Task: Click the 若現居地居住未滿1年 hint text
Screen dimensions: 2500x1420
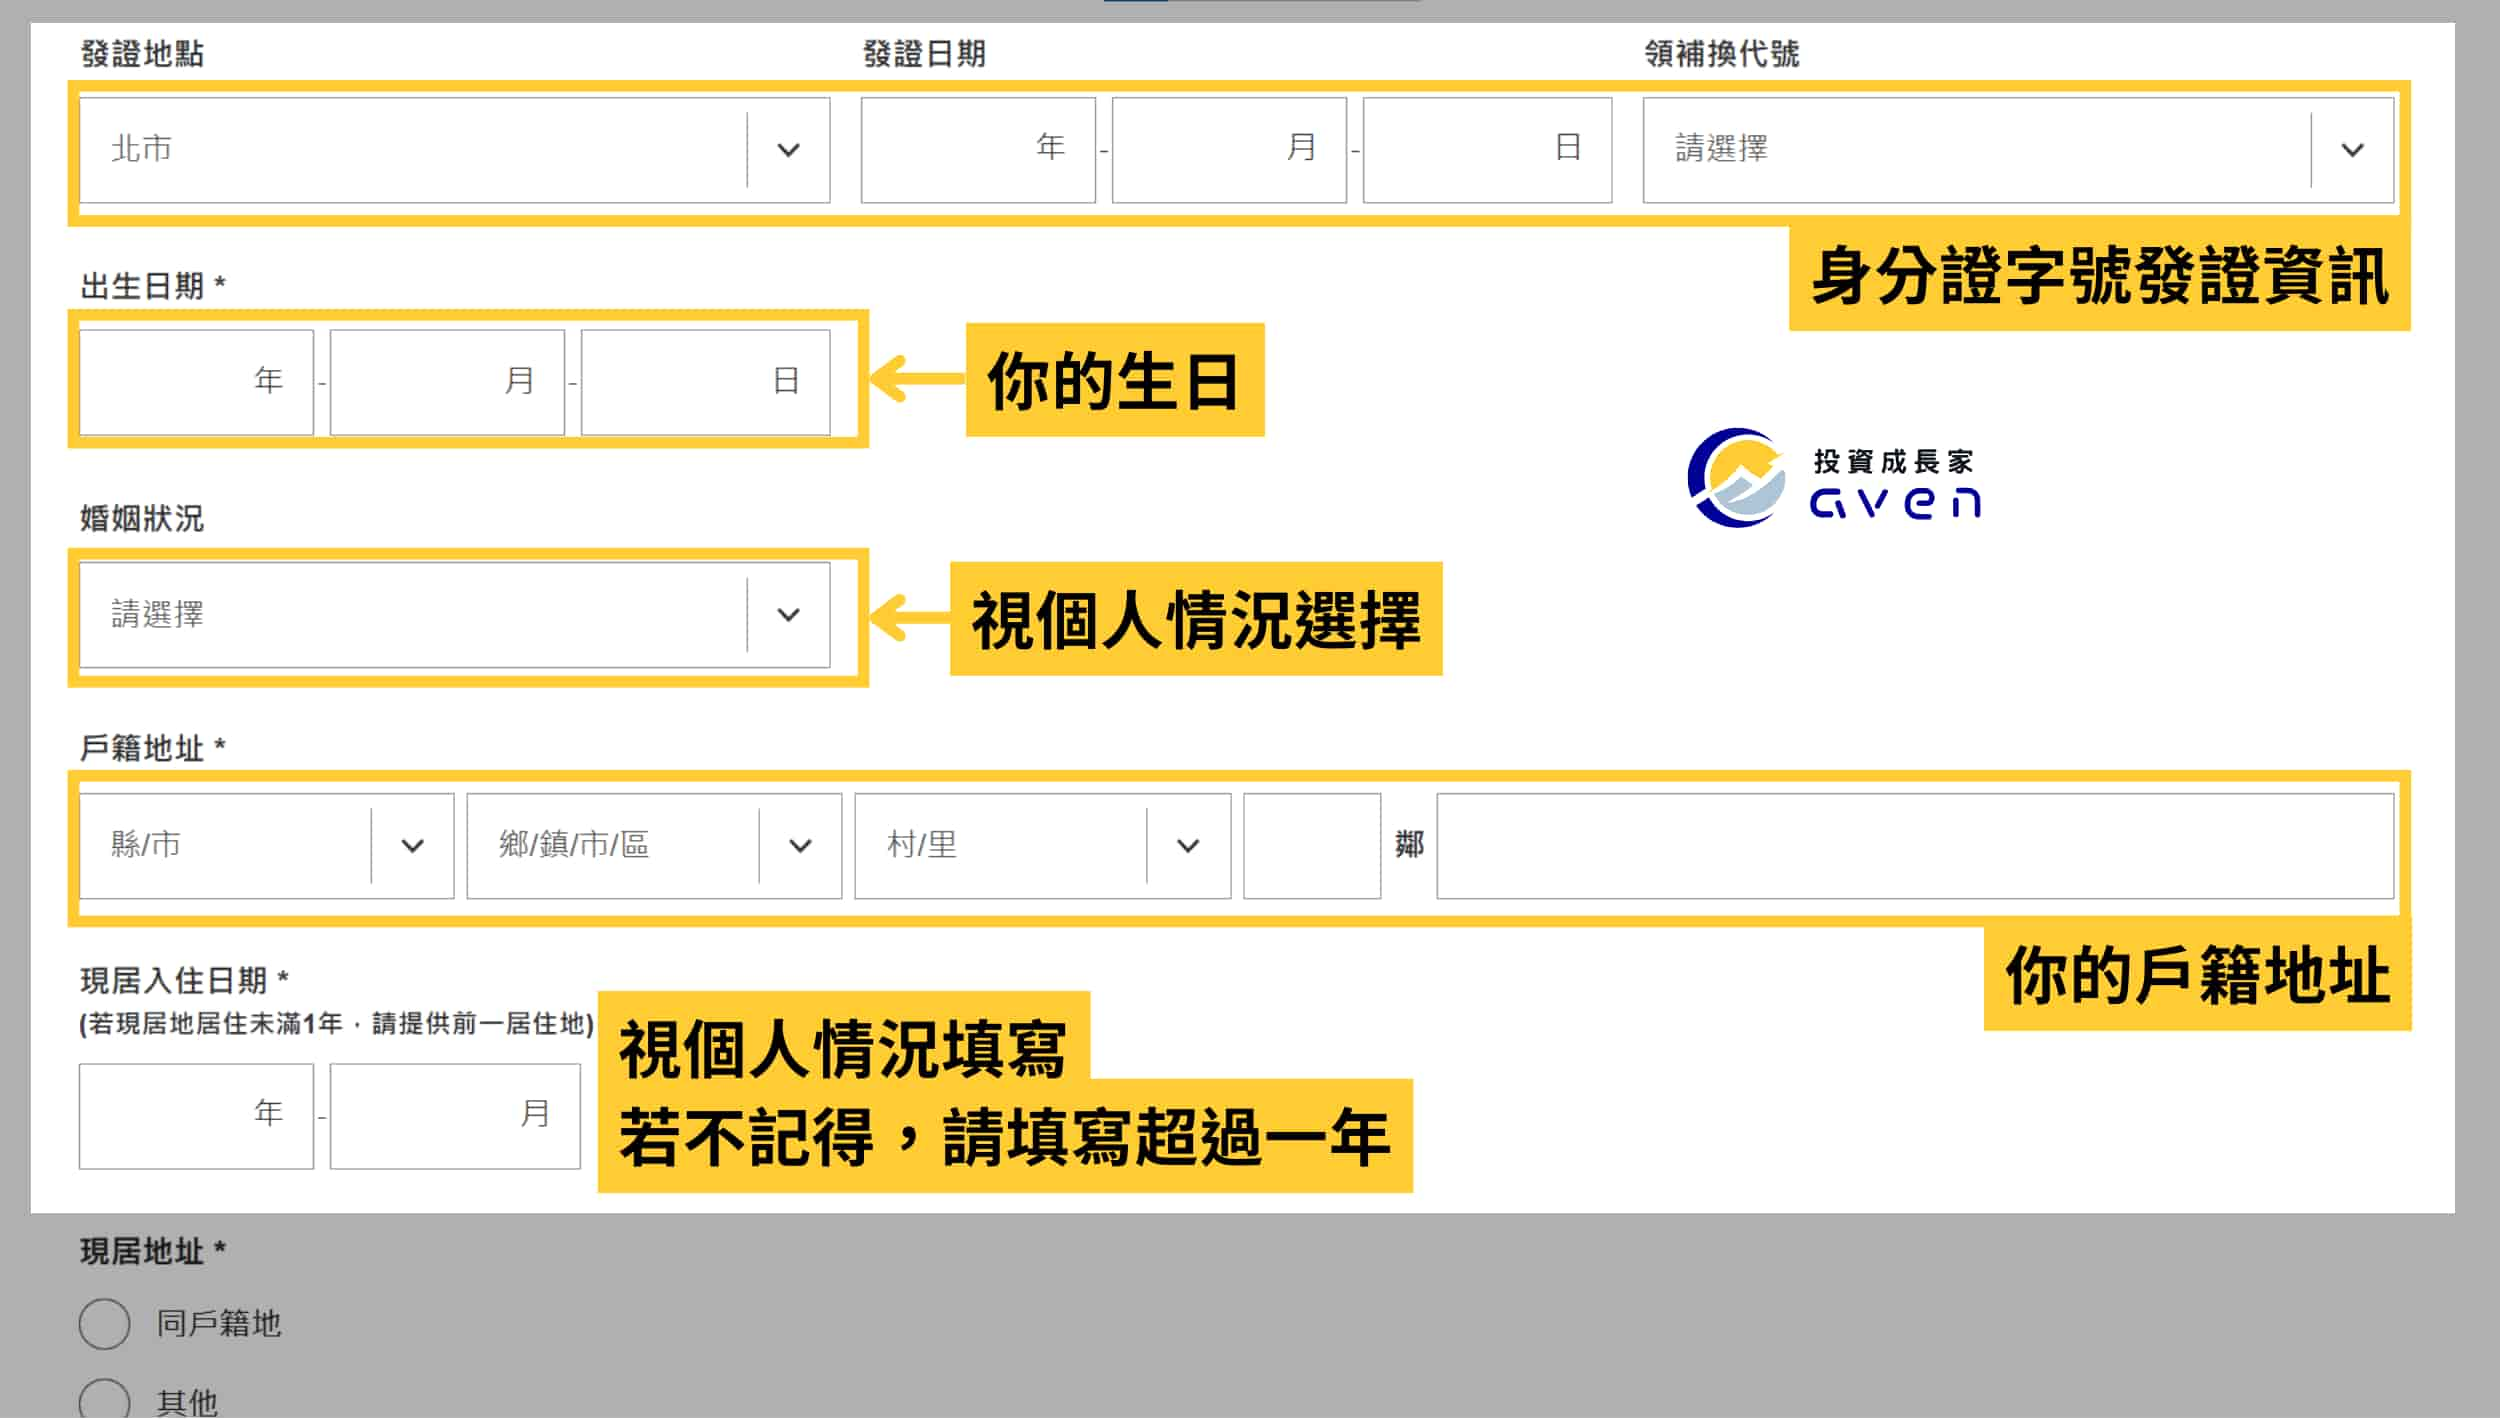Action: coord(337,1024)
